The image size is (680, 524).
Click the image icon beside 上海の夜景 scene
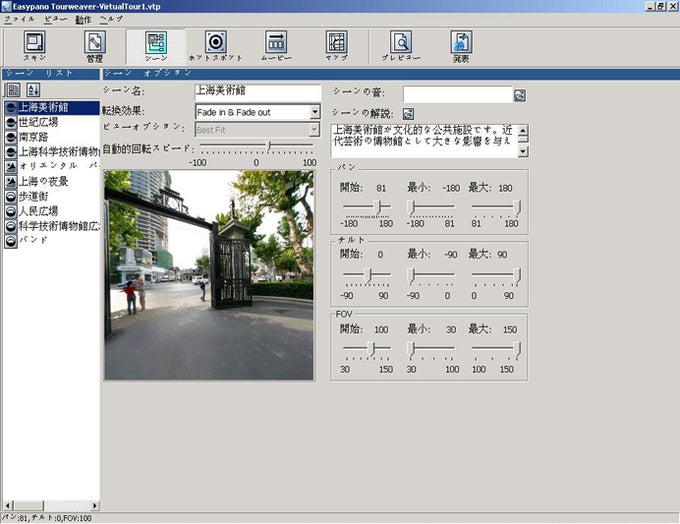click(11, 182)
